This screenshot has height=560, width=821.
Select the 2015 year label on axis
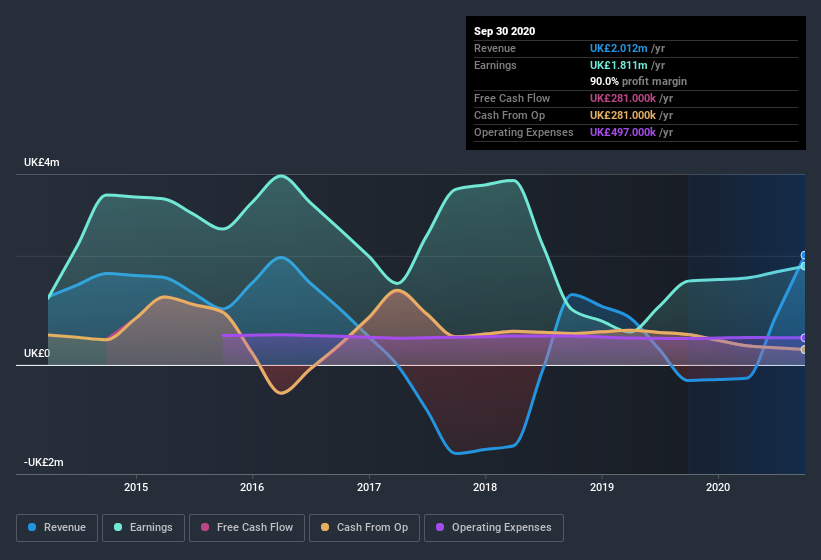coord(136,487)
